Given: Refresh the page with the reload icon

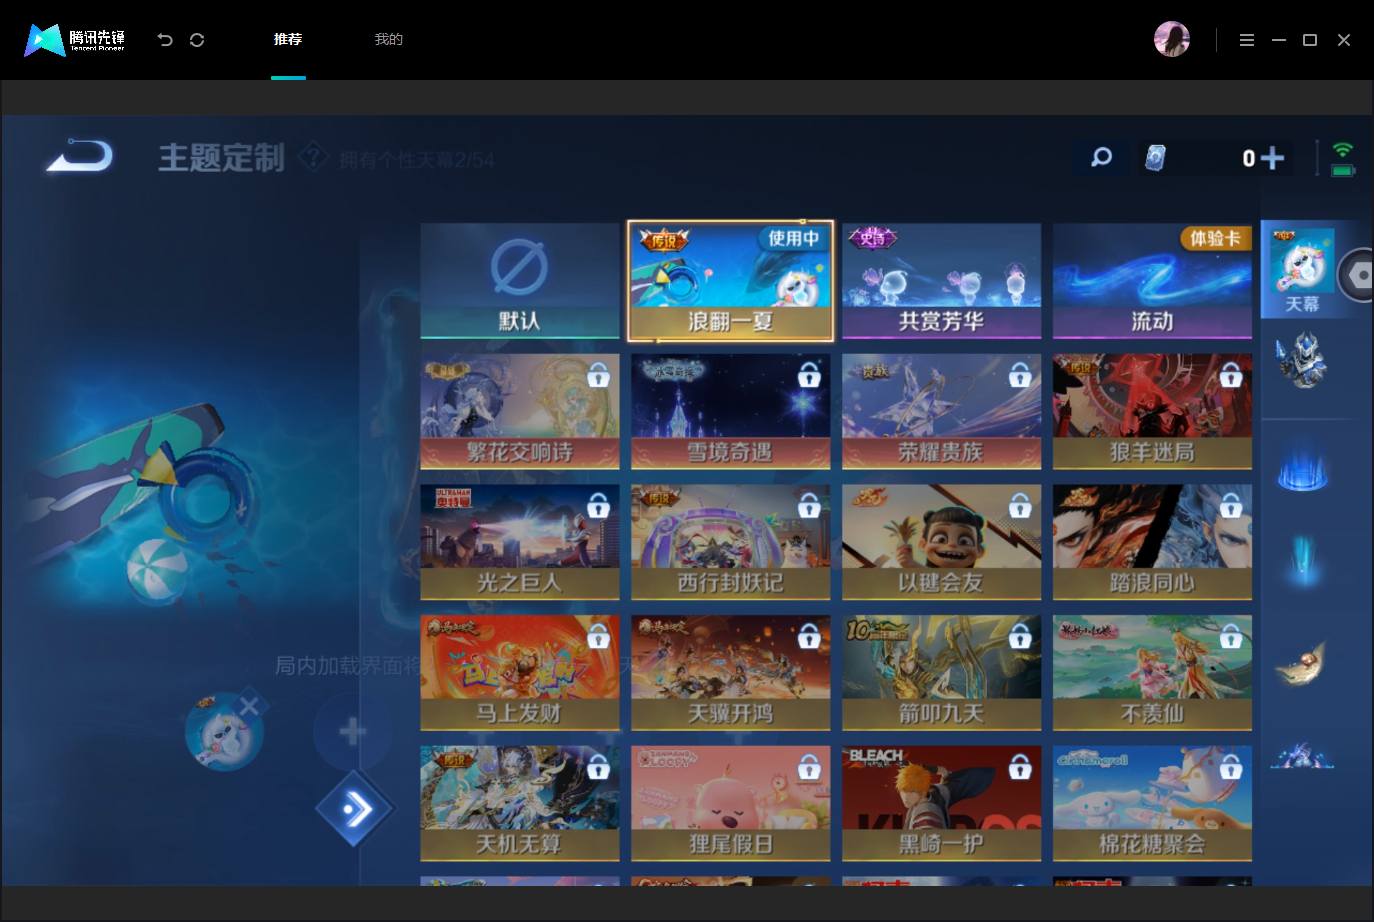Looking at the screenshot, I should click(197, 40).
